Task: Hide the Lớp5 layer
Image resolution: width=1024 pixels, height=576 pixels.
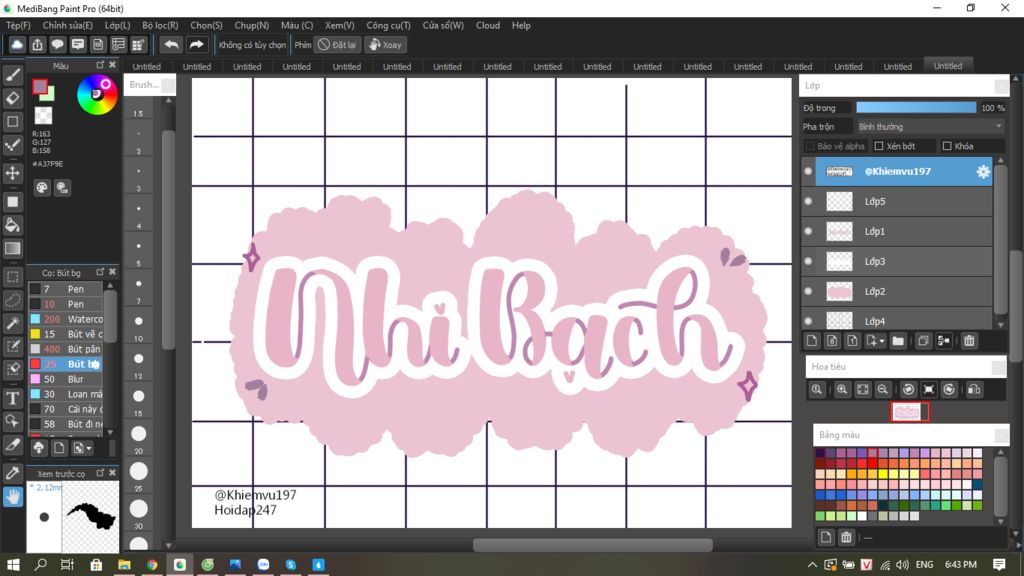Action: (808, 201)
